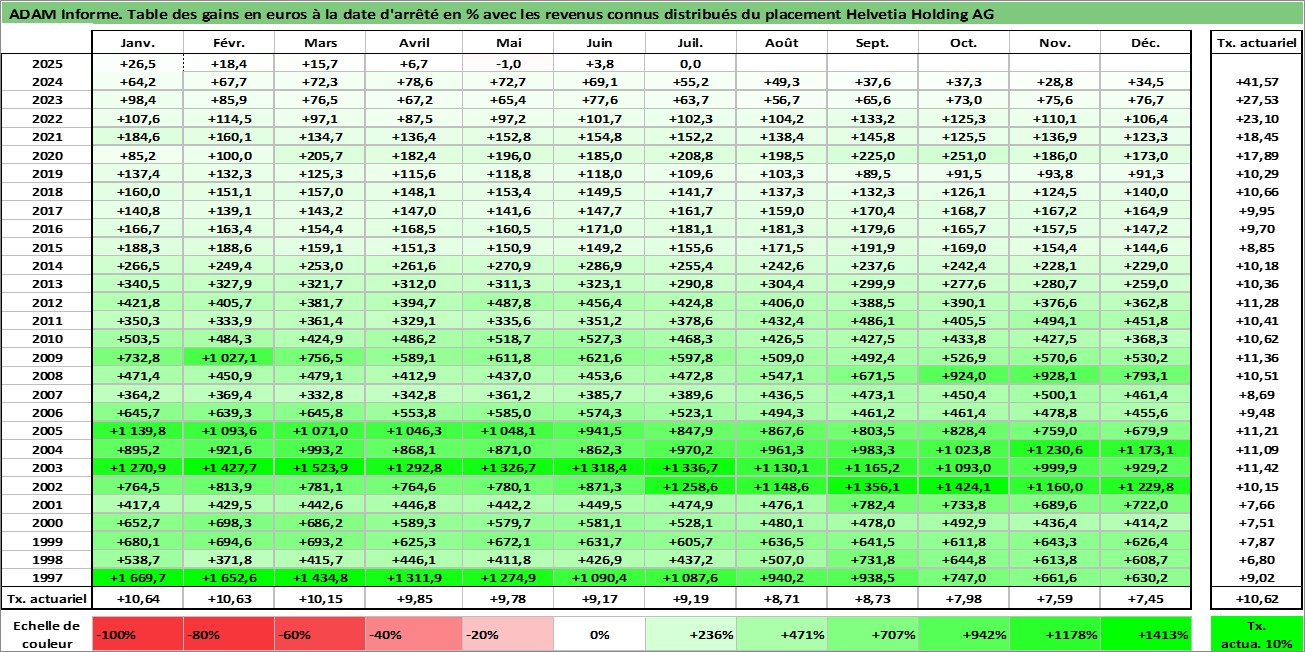Viewport: 1305px width, 652px height.
Task: Click the actuarial rate +27,53 for 2023
Action: click(1255, 100)
